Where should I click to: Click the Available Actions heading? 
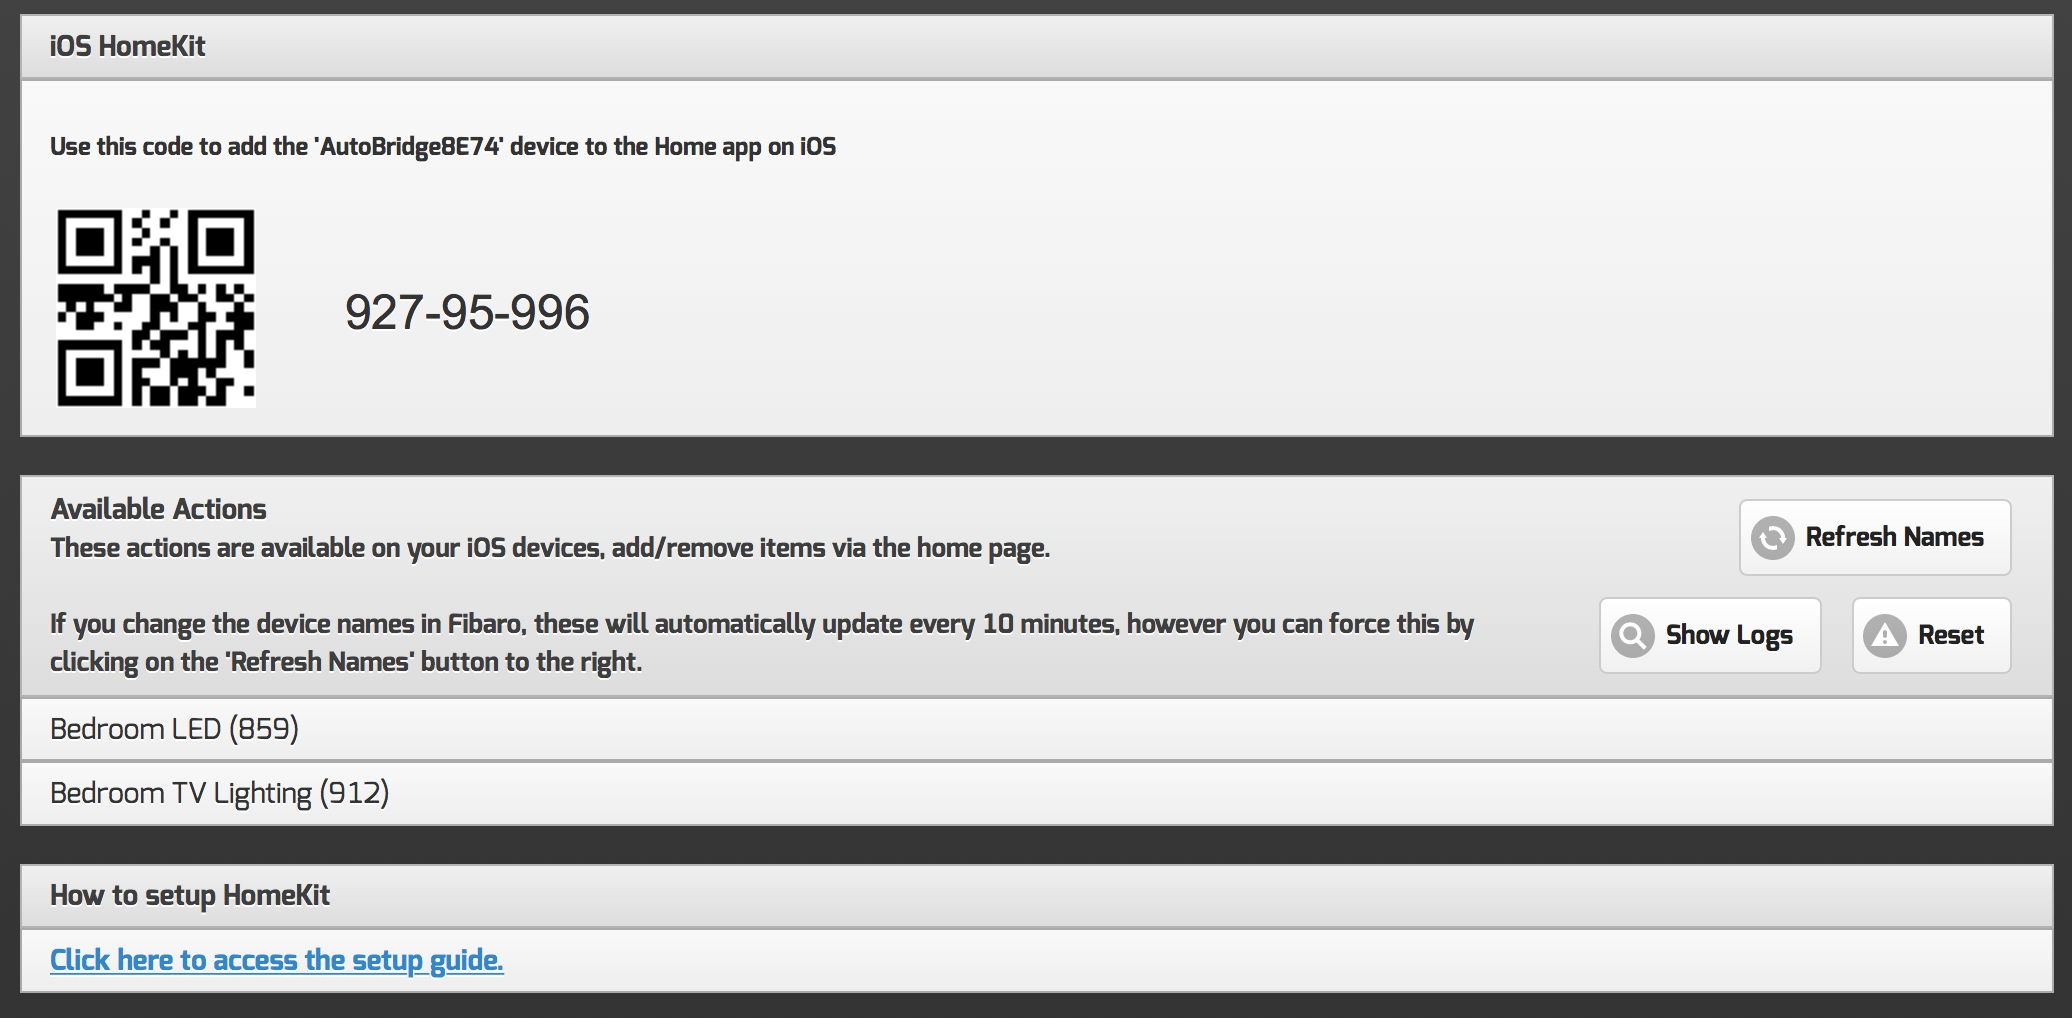[159, 509]
